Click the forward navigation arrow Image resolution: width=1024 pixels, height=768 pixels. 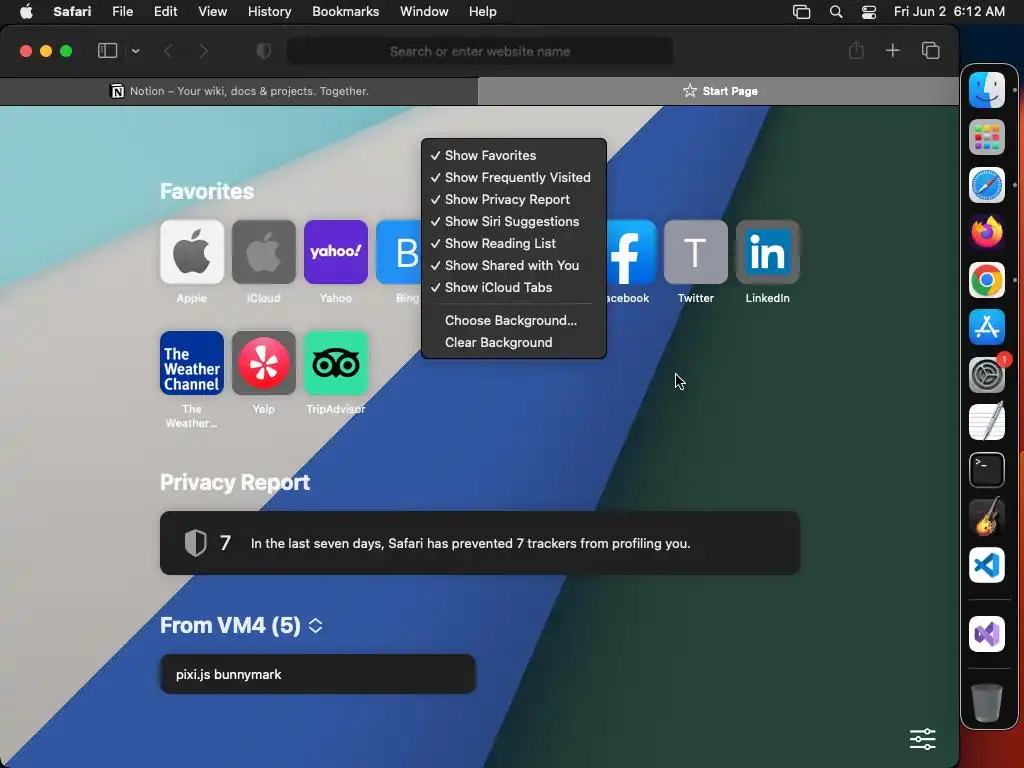[203, 51]
